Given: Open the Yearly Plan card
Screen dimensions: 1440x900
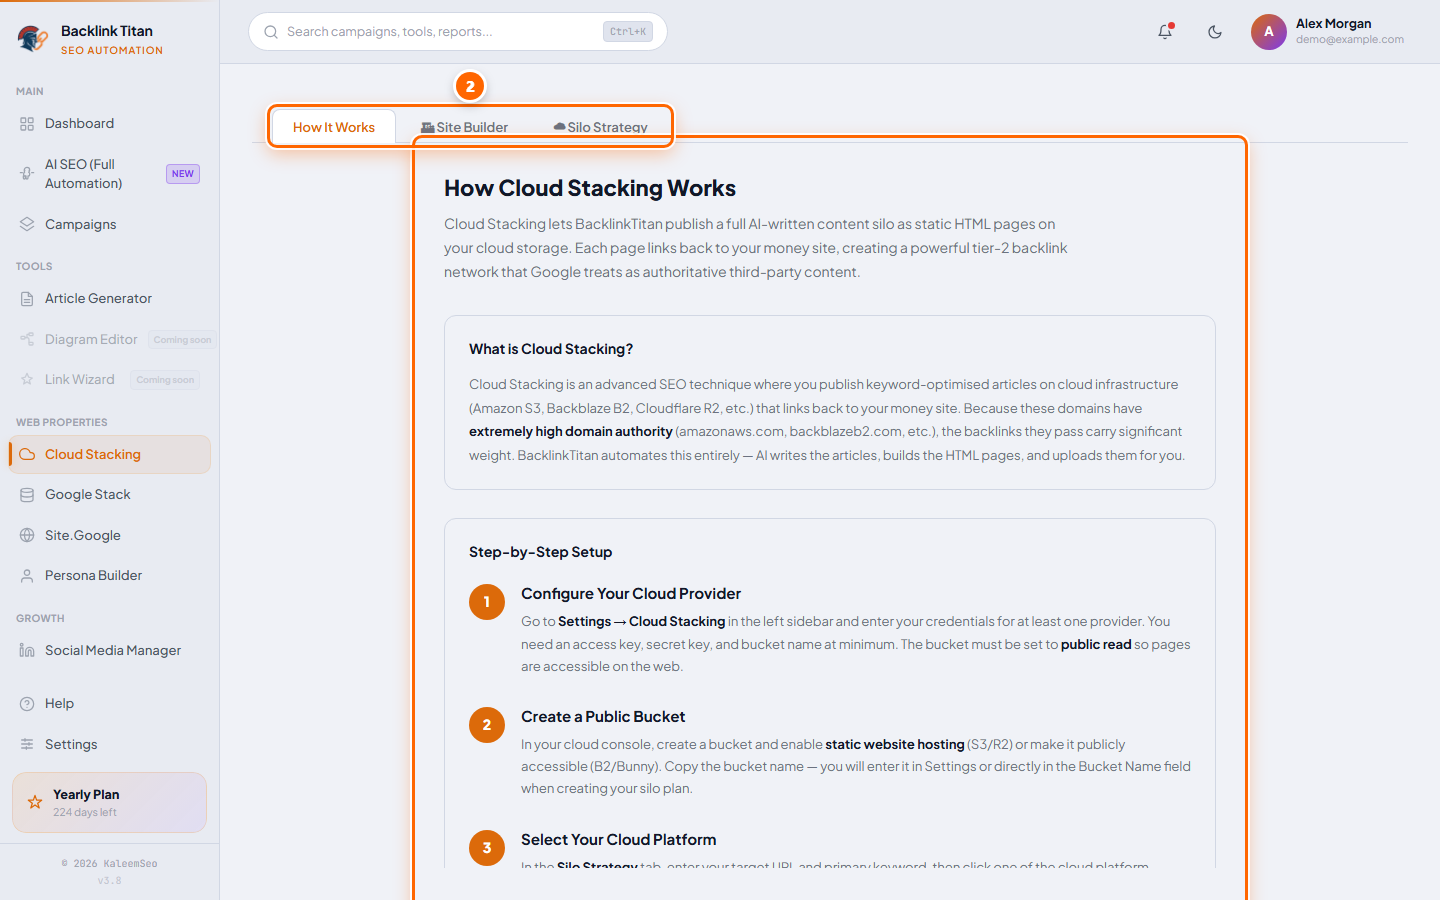Looking at the screenshot, I should tap(109, 802).
